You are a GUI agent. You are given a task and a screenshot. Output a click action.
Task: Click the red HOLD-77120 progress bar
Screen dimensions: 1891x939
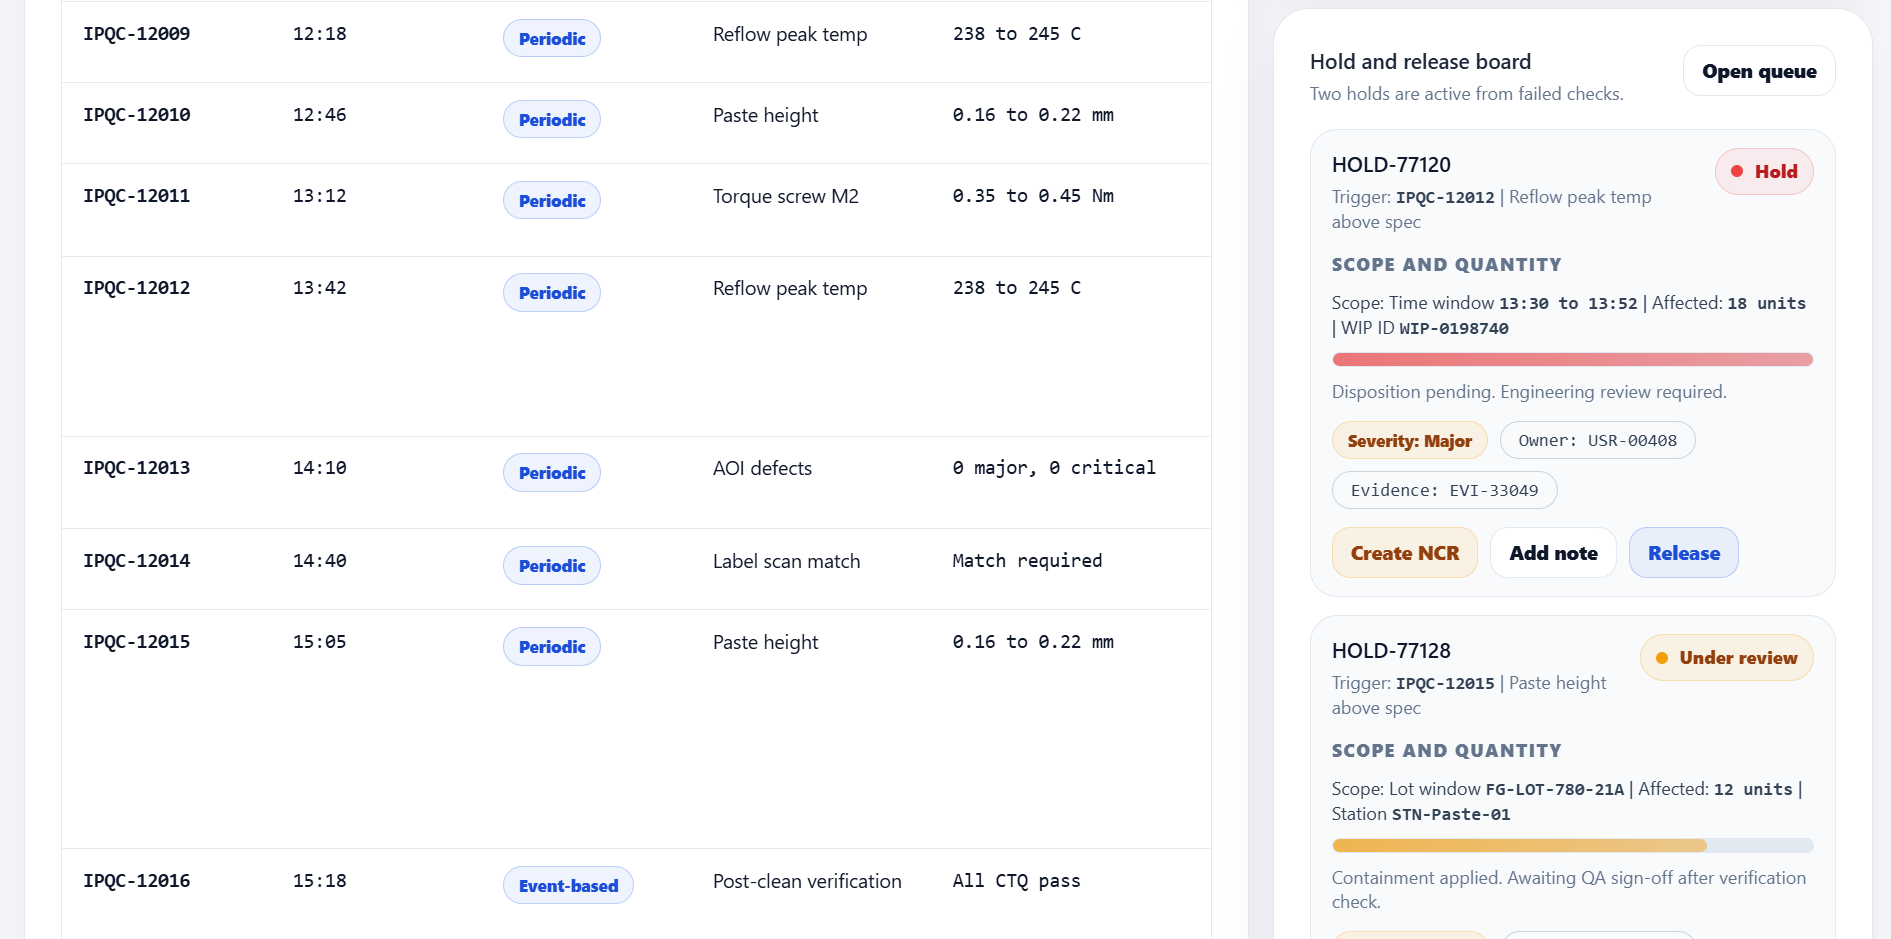coord(1572,360)
